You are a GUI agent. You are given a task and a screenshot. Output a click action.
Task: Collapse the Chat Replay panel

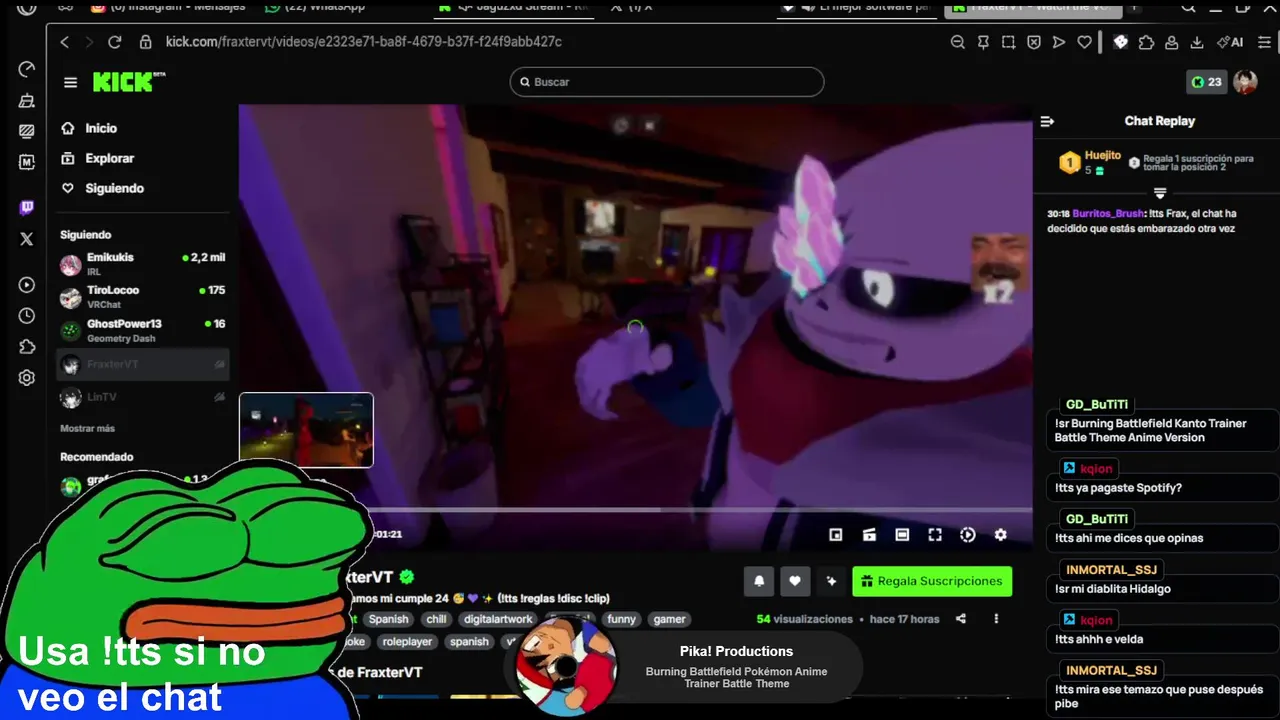click(x=1047, y=121)
